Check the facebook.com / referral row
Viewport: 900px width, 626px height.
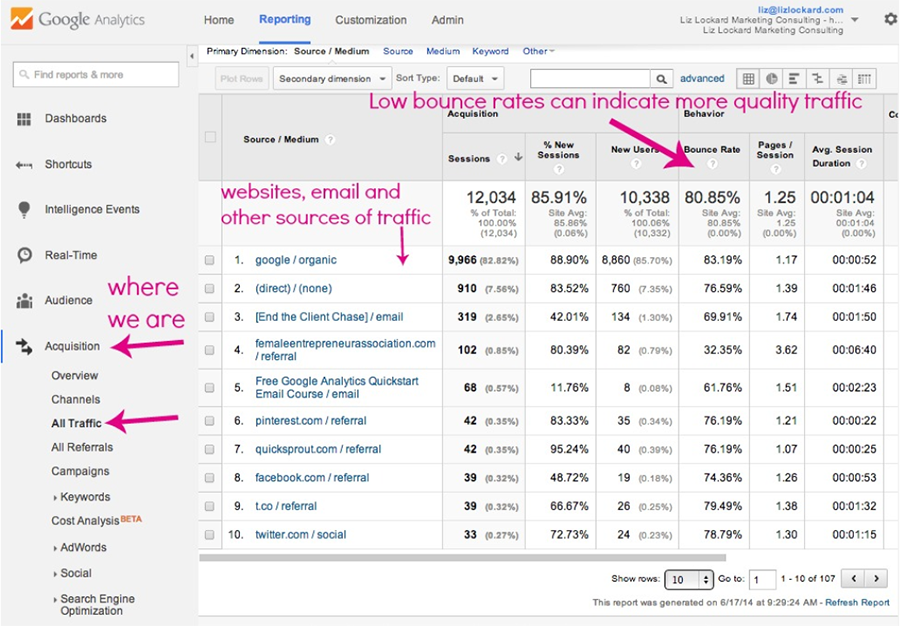point(210,478)
